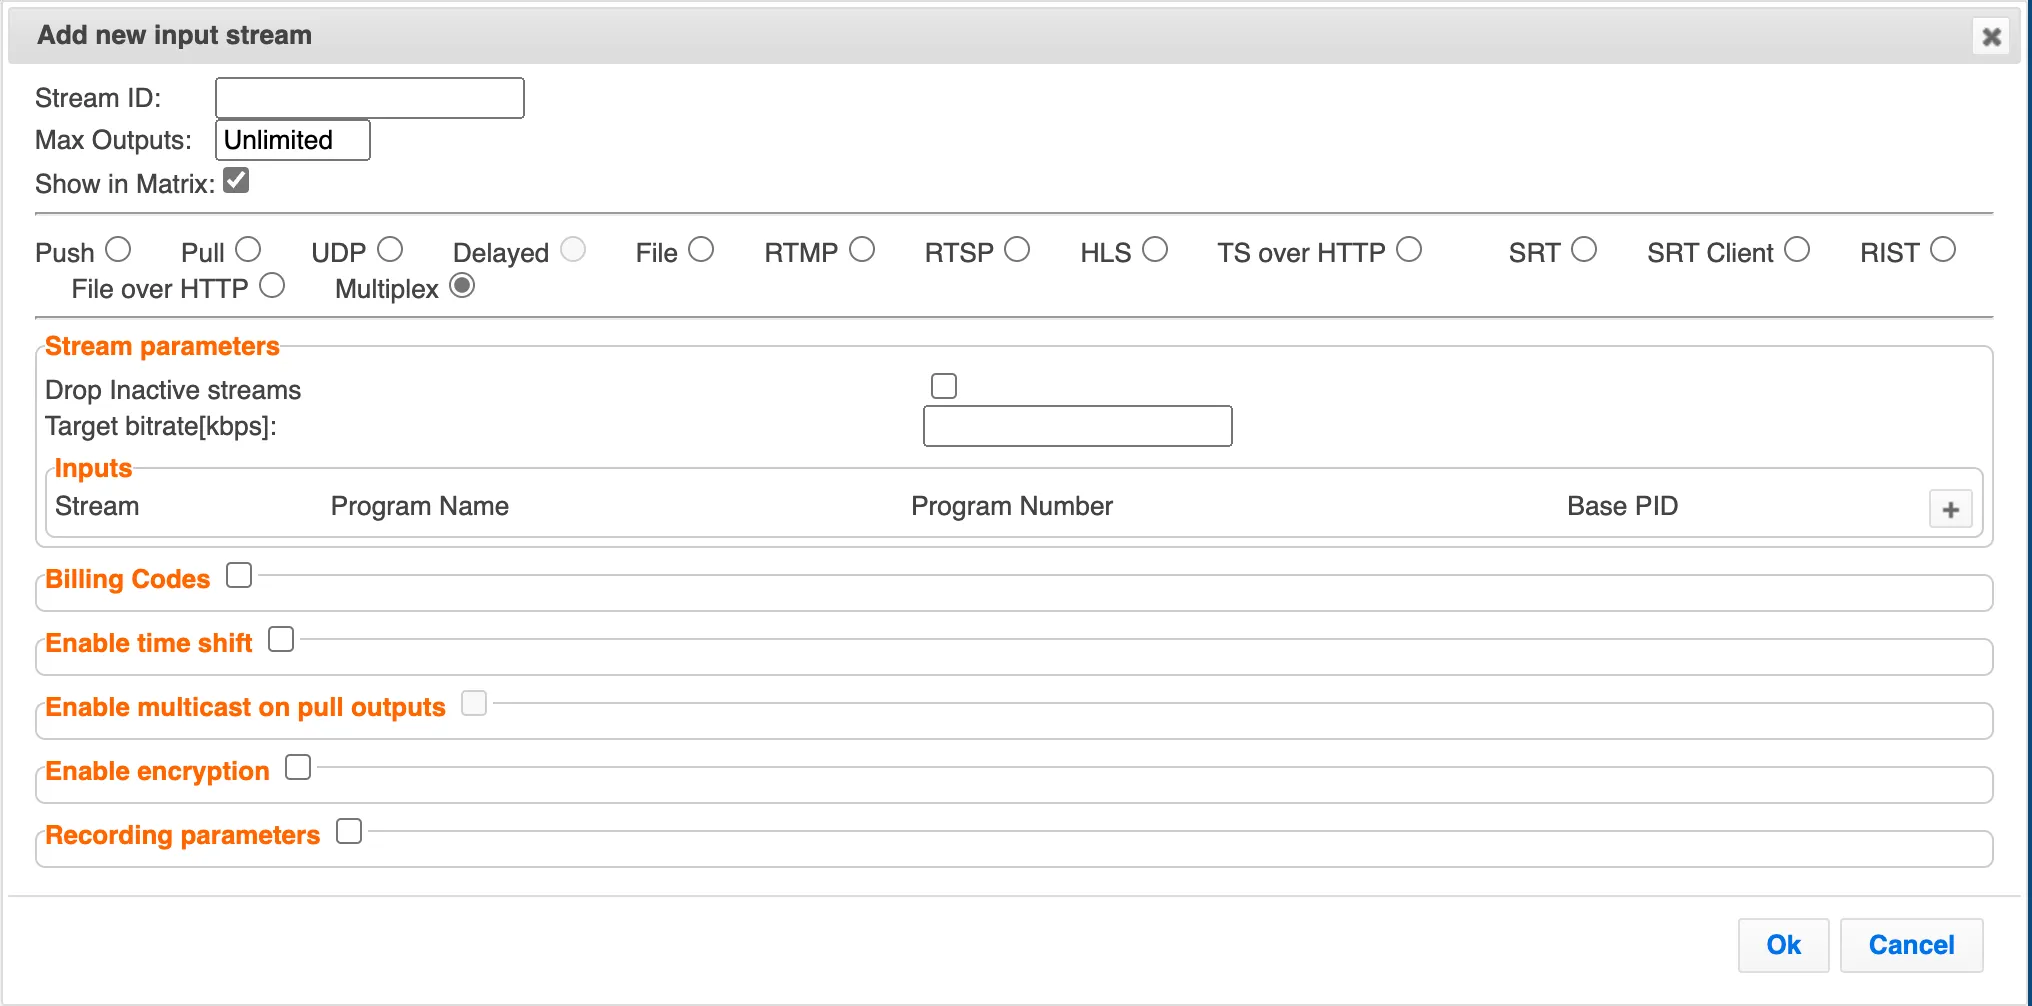Click the Program Name column header
The width and height of the screenshot is (2032, 1006).
(x=420, y=506)
